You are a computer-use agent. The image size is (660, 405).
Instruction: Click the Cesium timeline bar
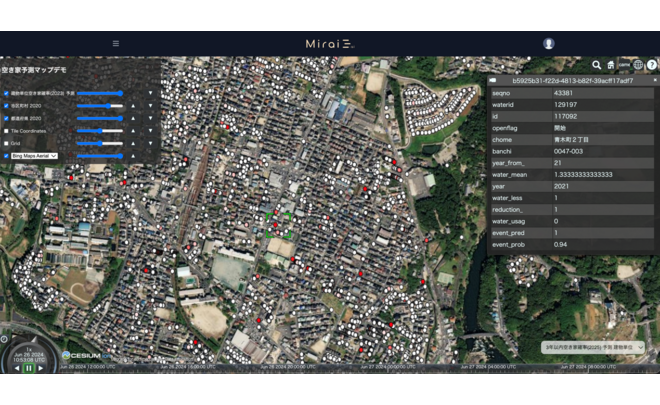tap(350, 367)
